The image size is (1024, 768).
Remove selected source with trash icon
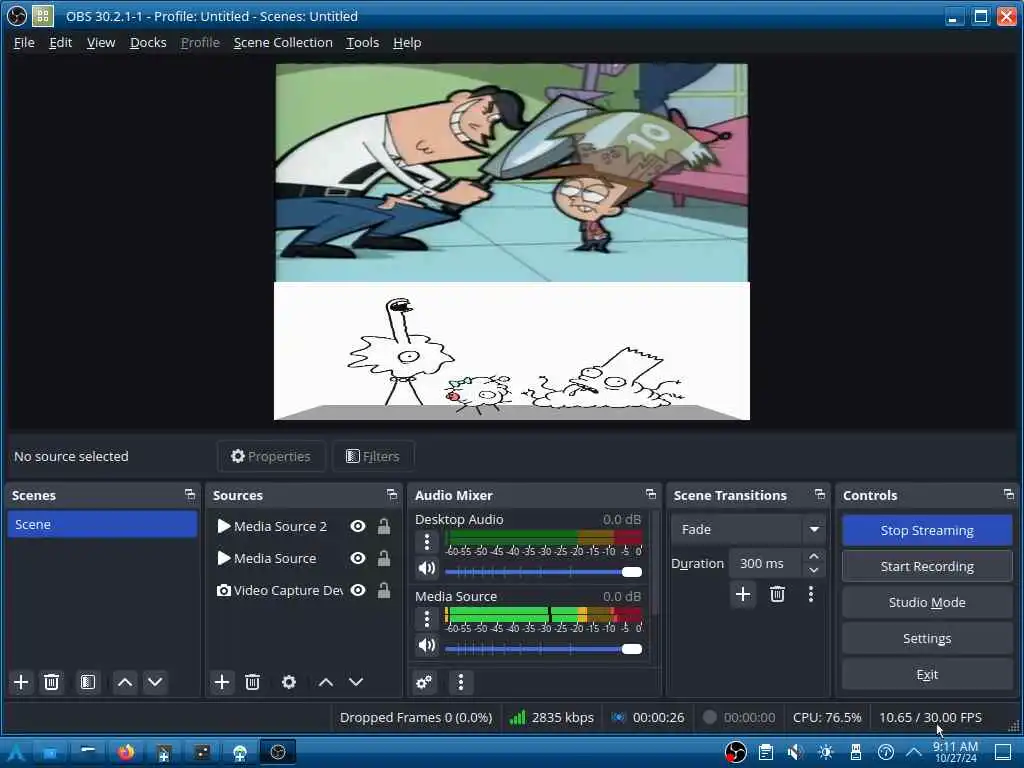[x=252, y=682]
